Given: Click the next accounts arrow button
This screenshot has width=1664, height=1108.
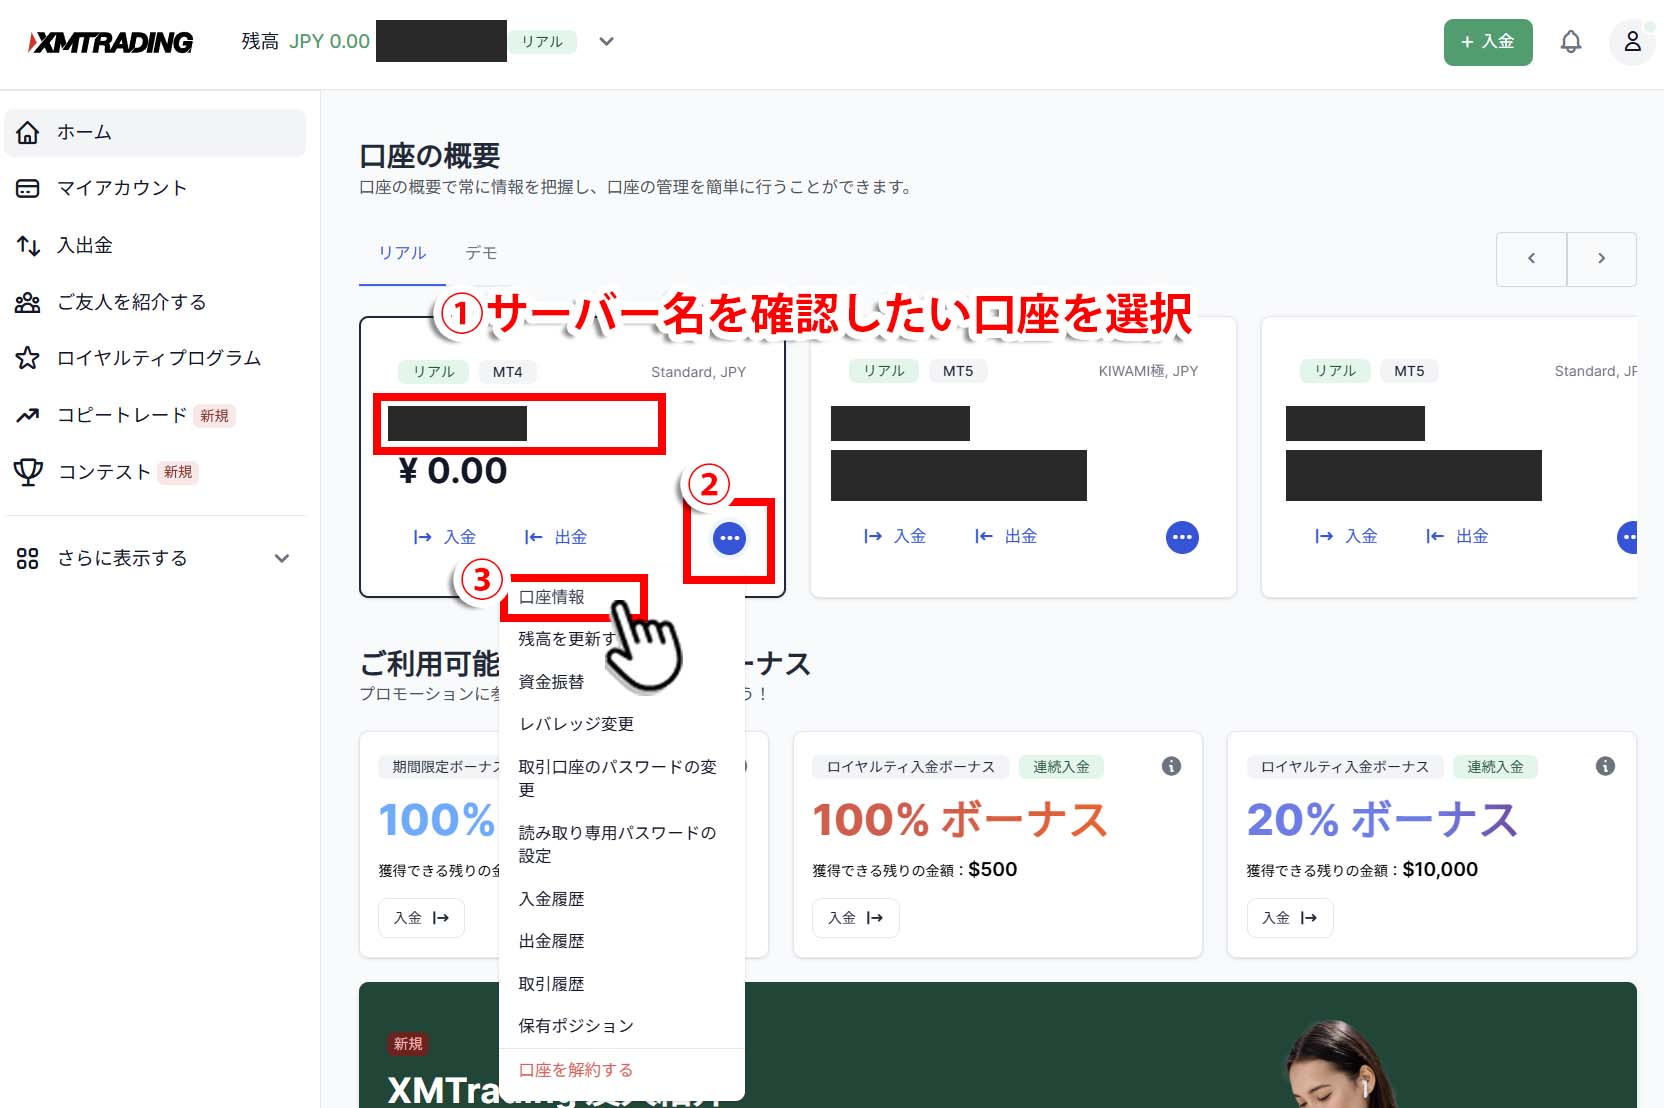Looking at the screenshot, I should 1601,259.
